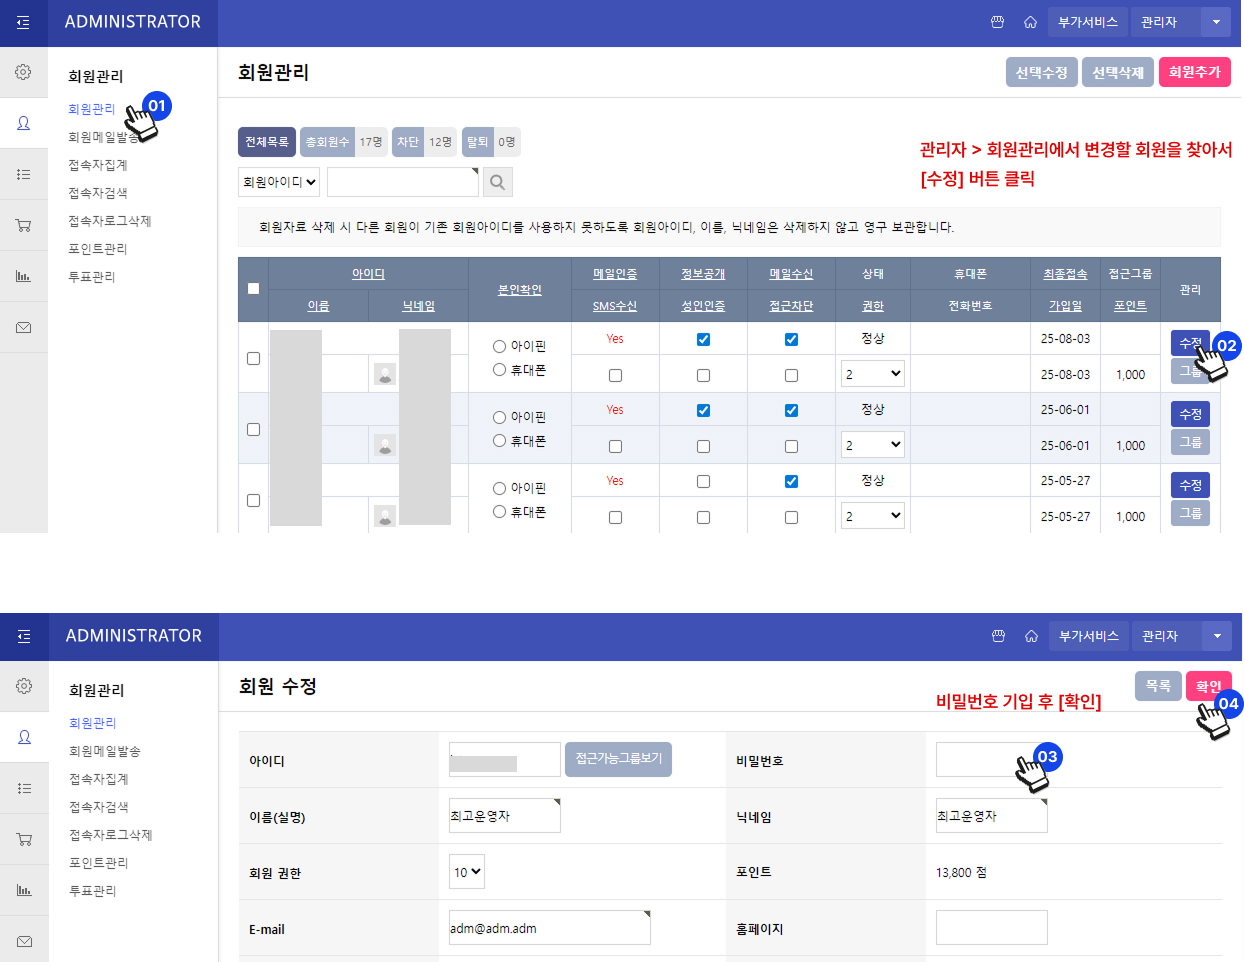Click the 선택삭제 button
Viewport: 1244px width, 962px height.
pyautogui.click(x=1118, y=72)
